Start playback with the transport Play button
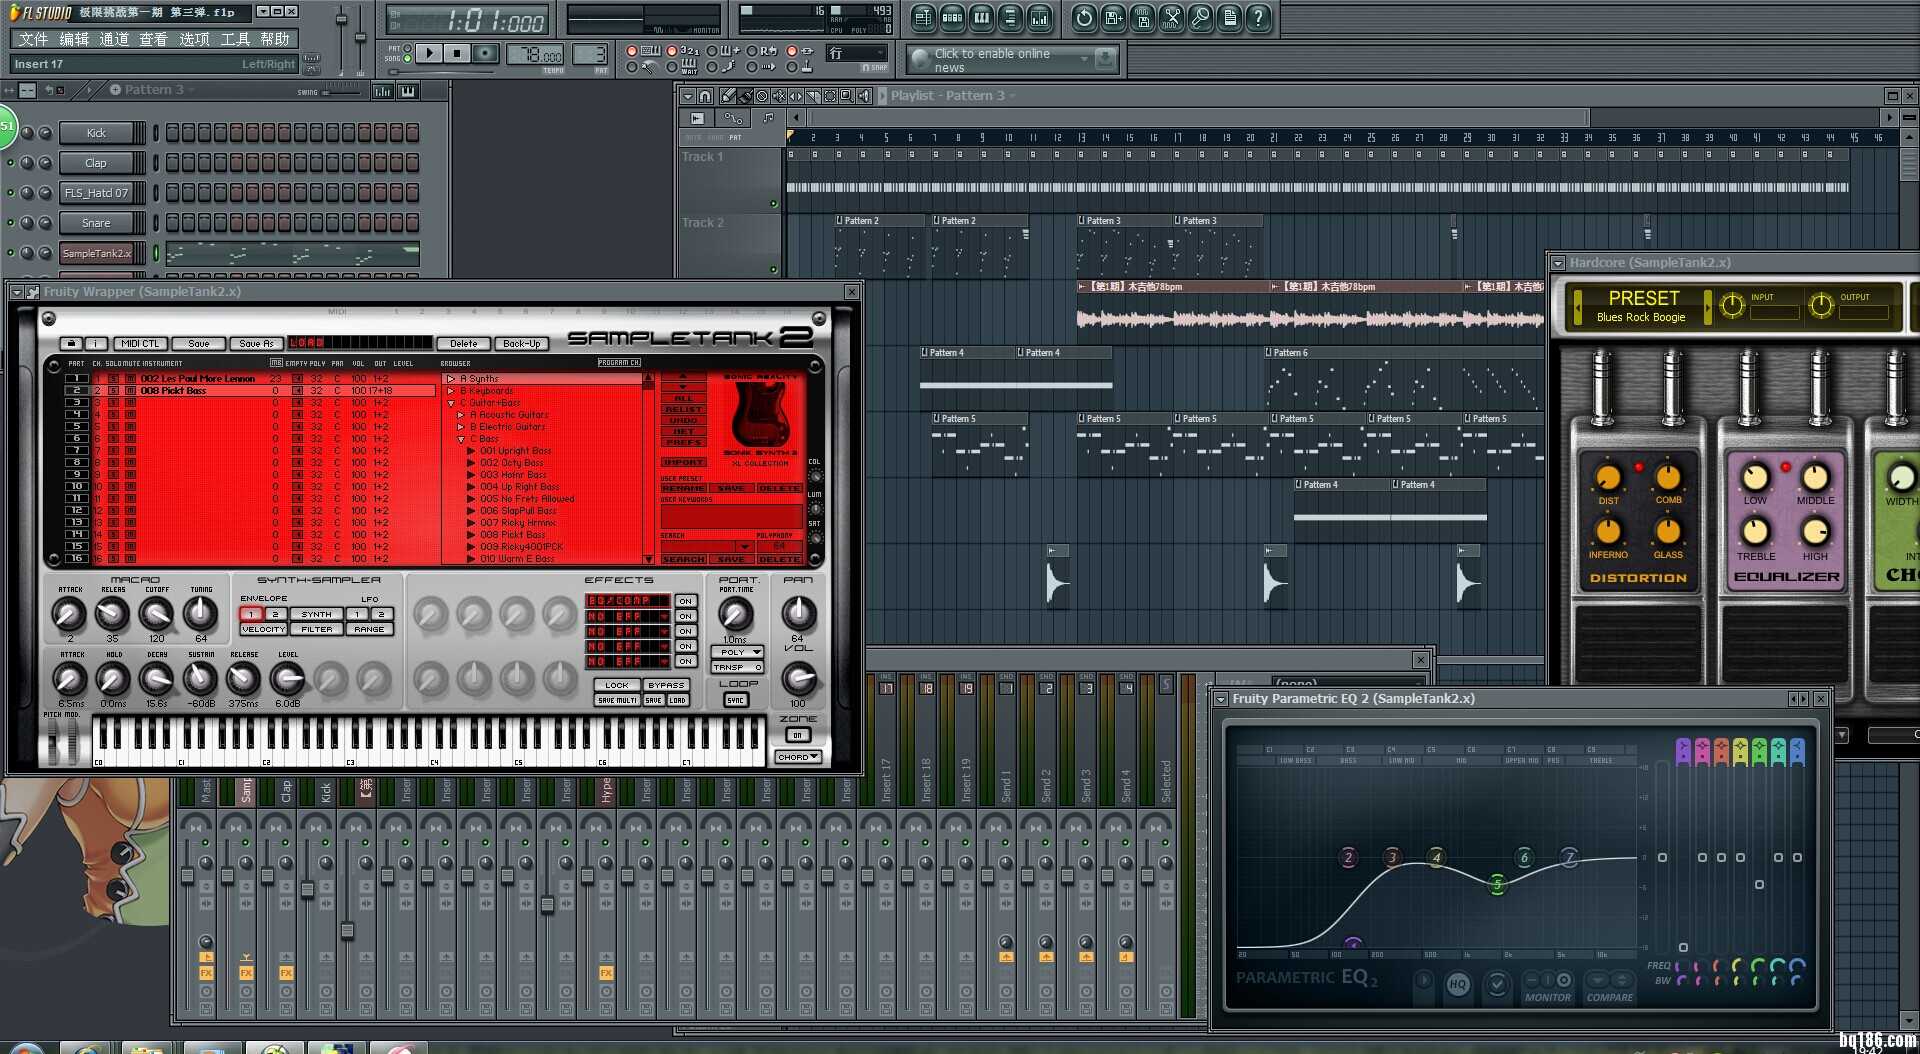 429,54
